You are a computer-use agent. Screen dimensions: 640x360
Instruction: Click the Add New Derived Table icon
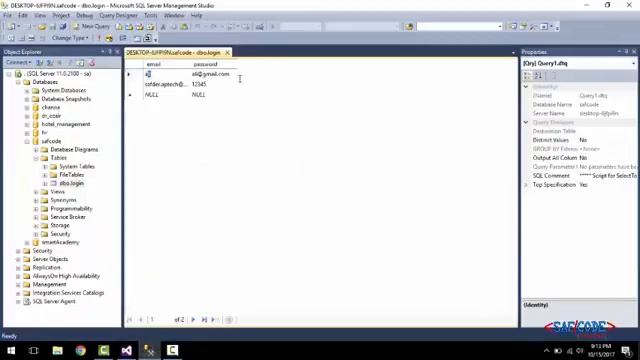(x=147, y=38)
